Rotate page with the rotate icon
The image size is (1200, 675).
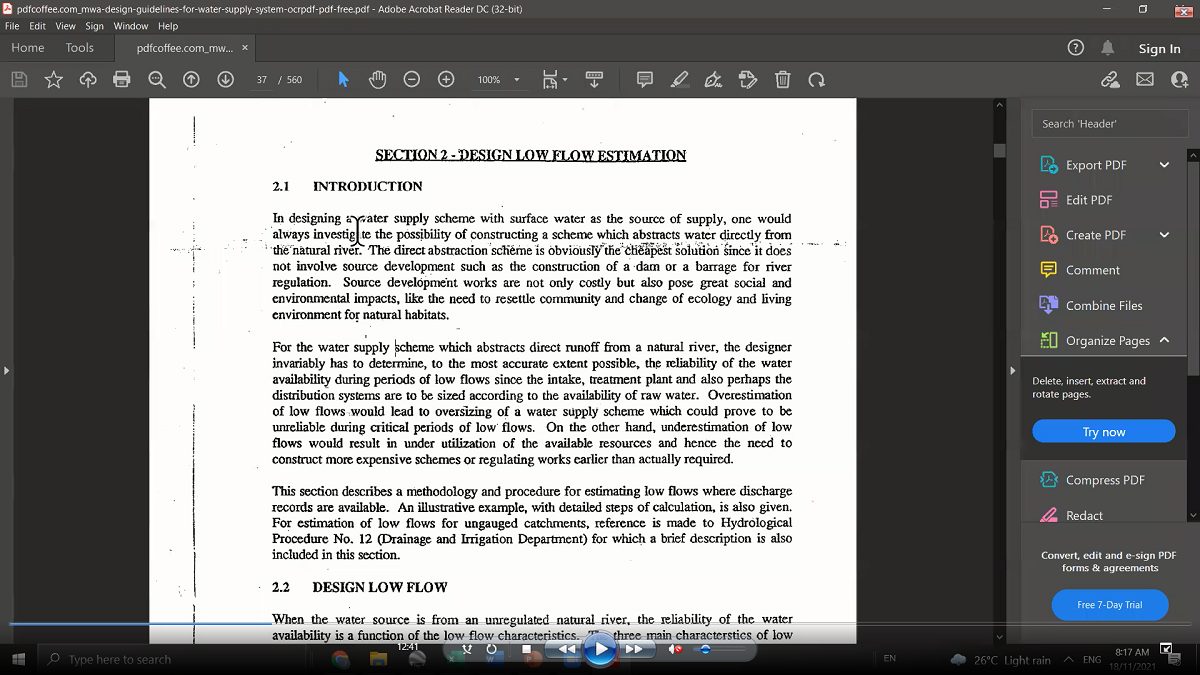[x=817, y=80]
